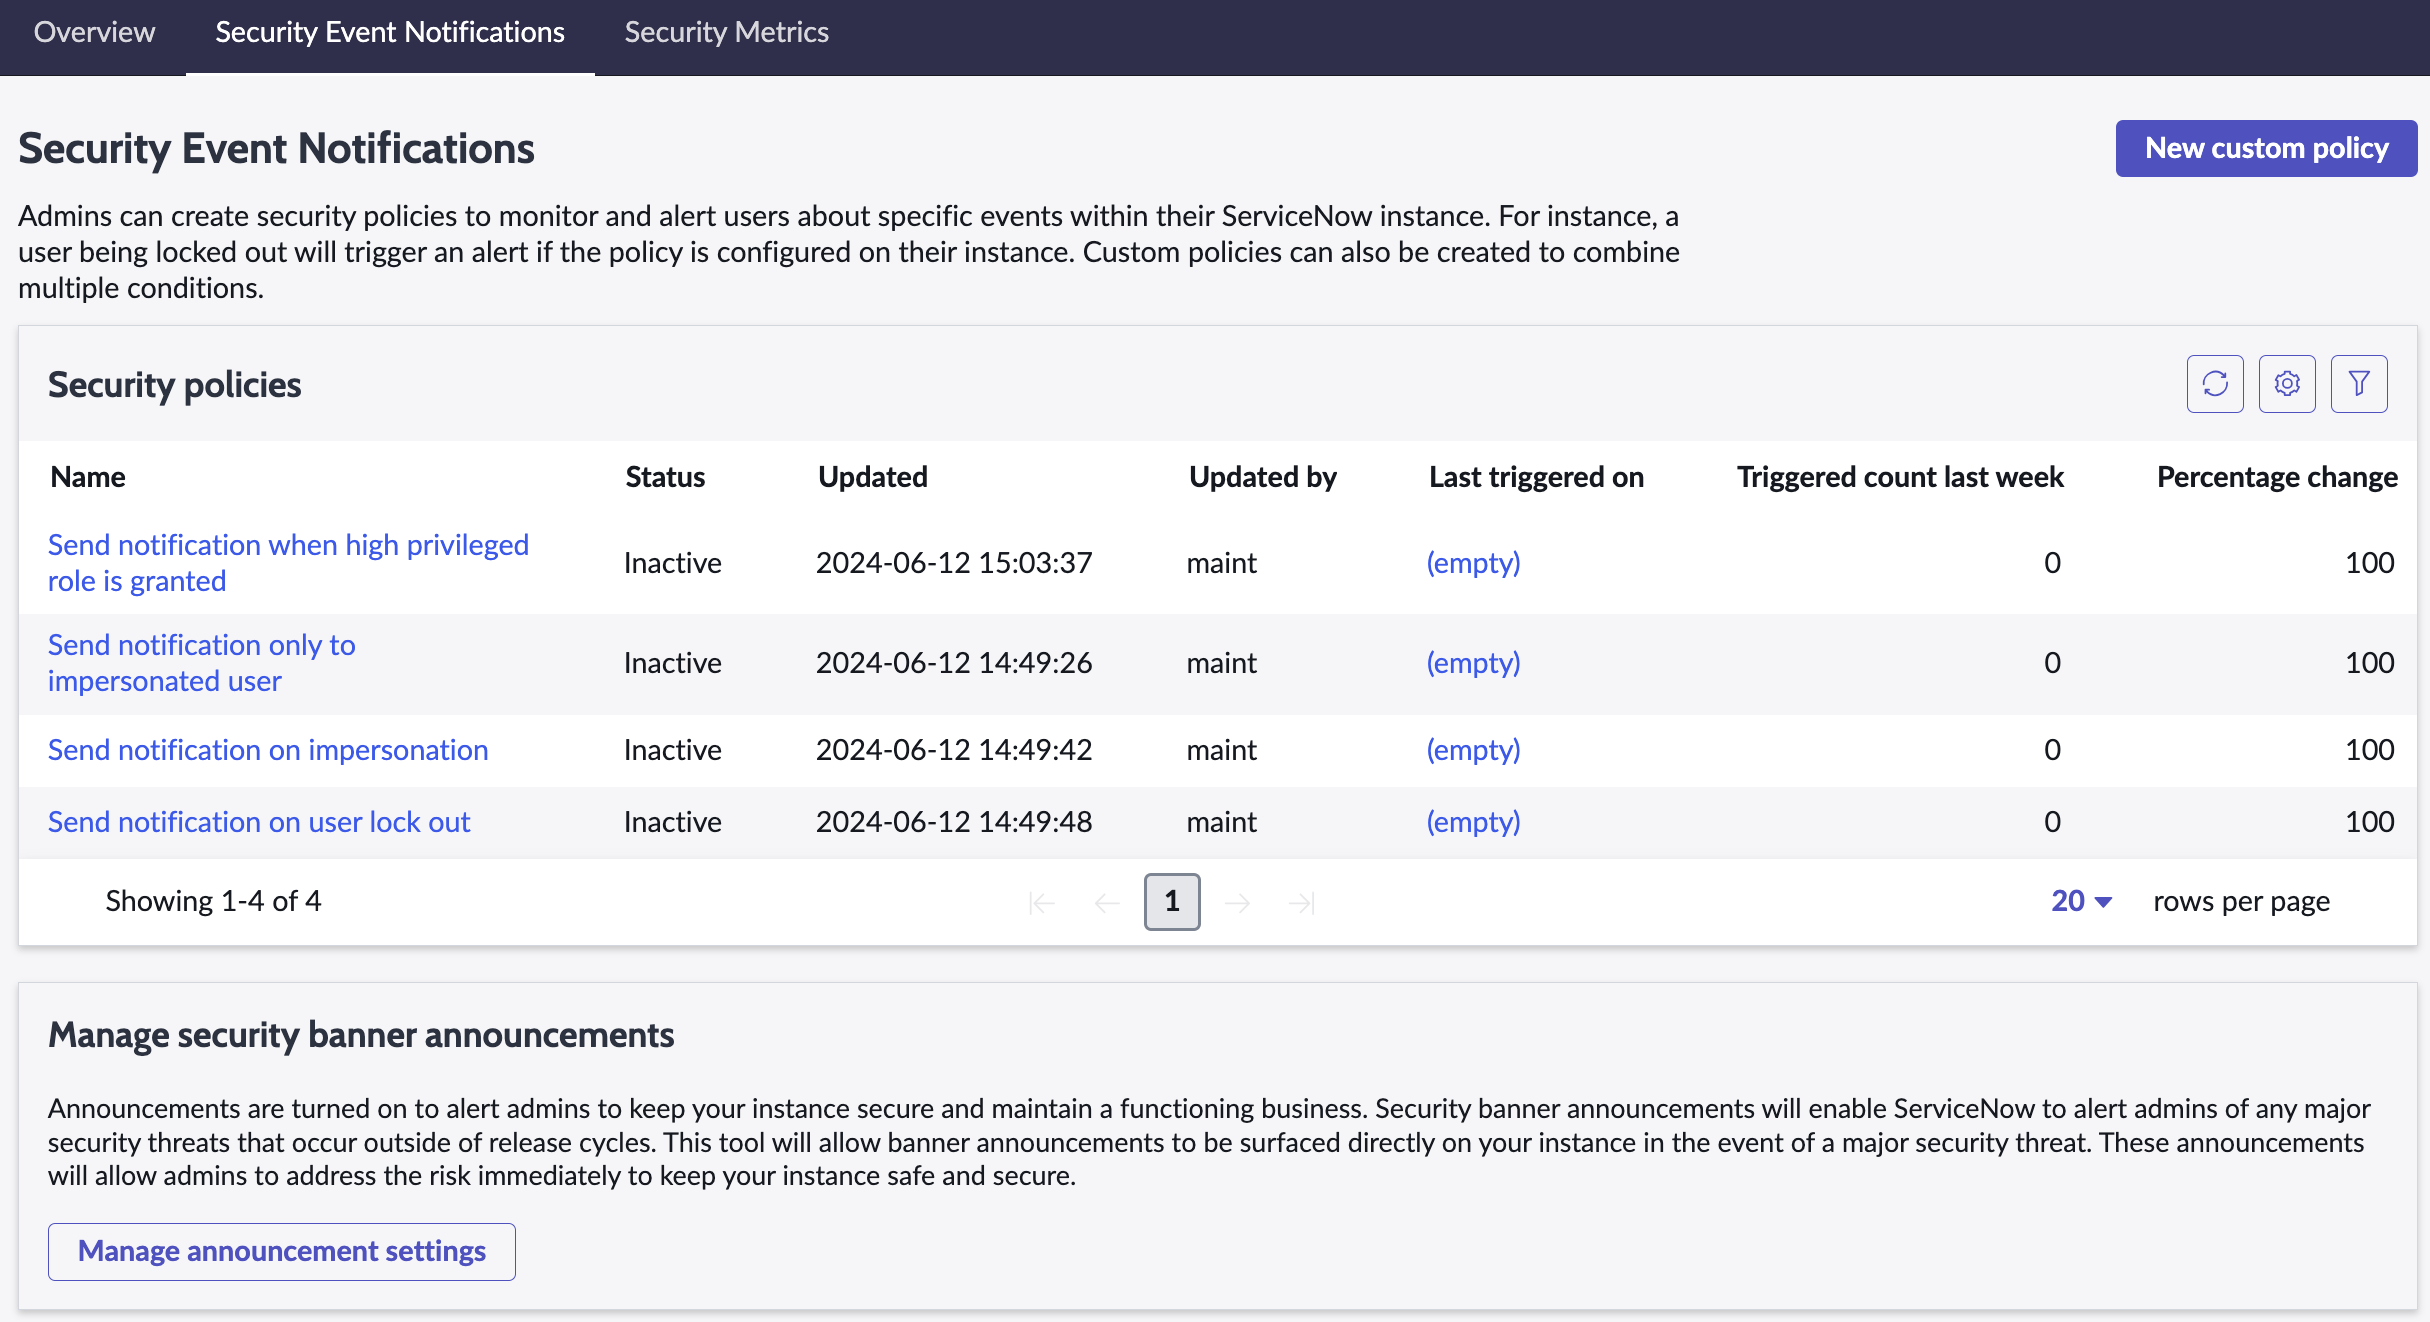Click 'maint' in the on impersonation row
The image size is (2430, 1322).
(1222, 750)
